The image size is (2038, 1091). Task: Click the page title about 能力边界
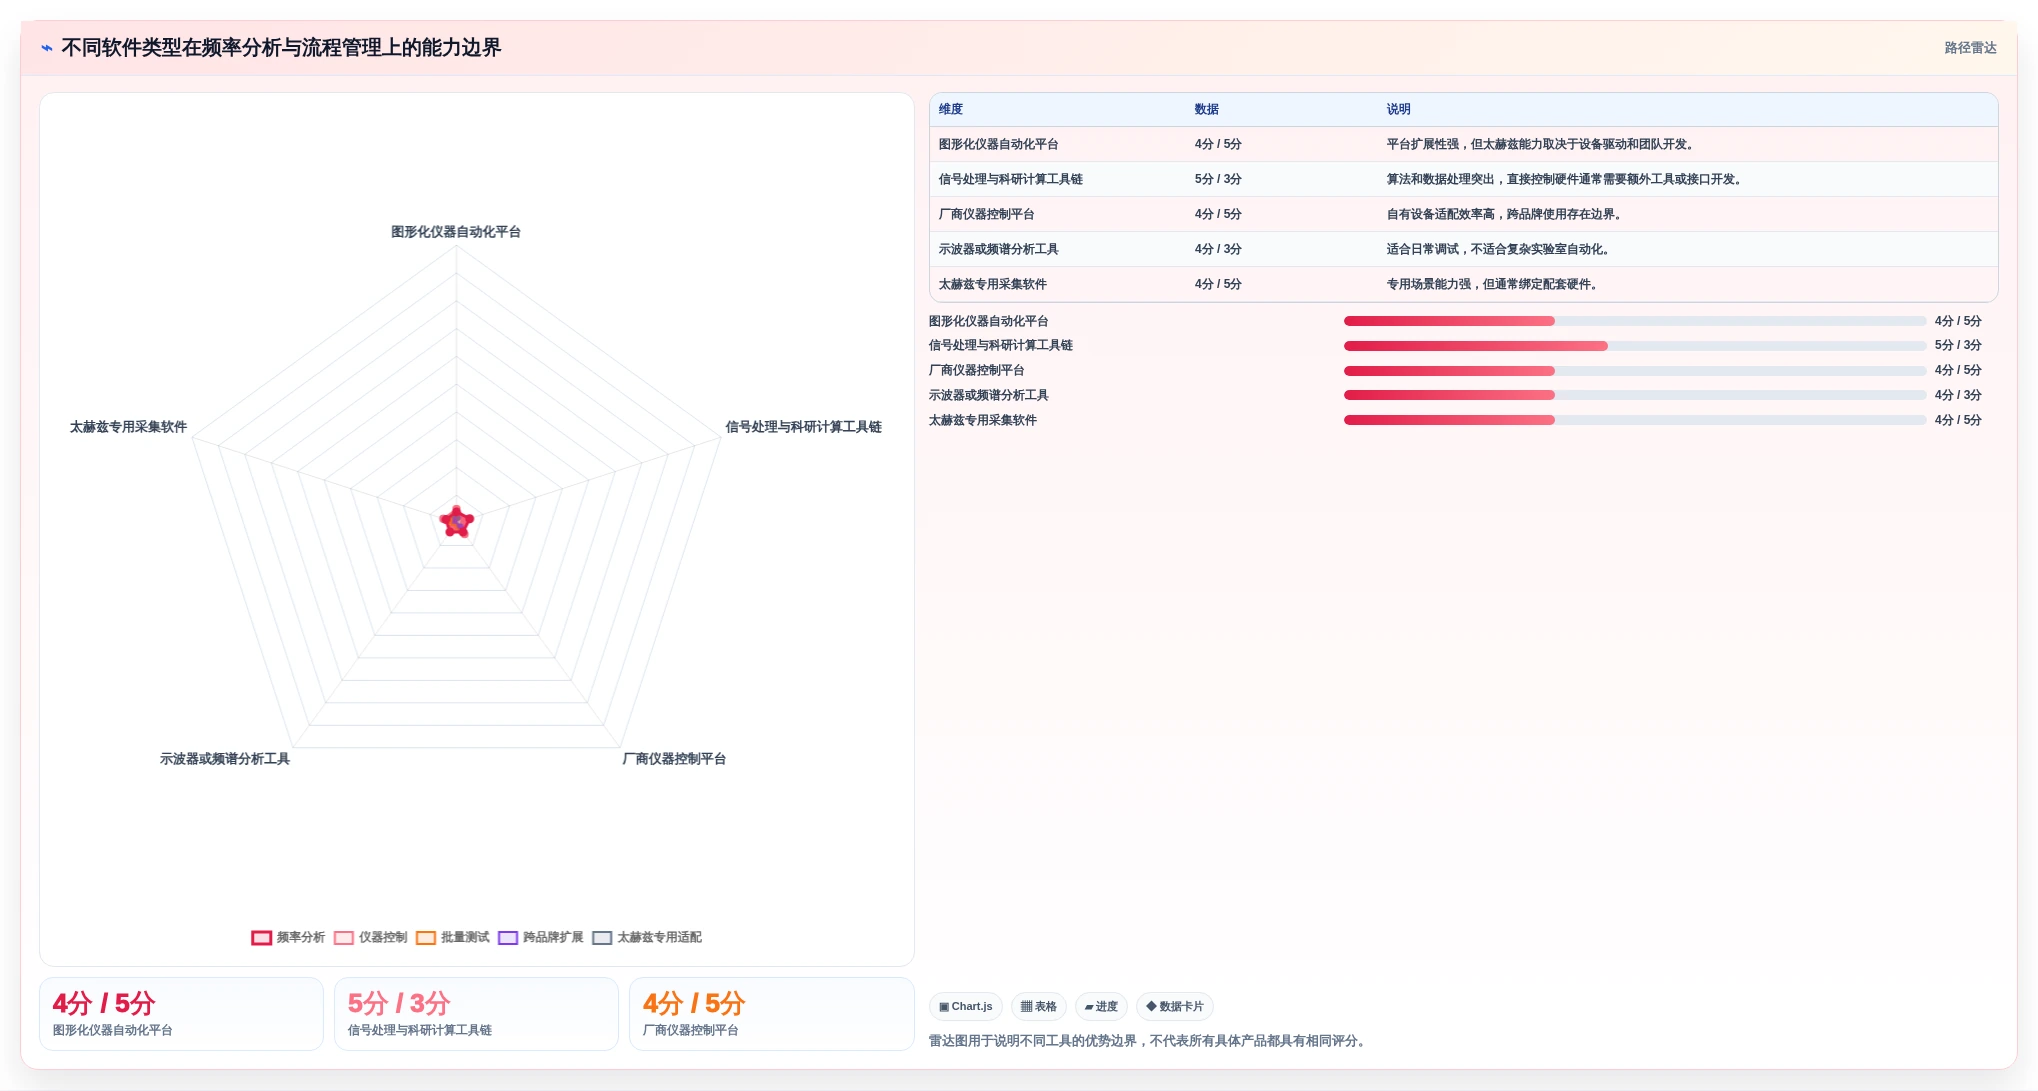(281, 47)
